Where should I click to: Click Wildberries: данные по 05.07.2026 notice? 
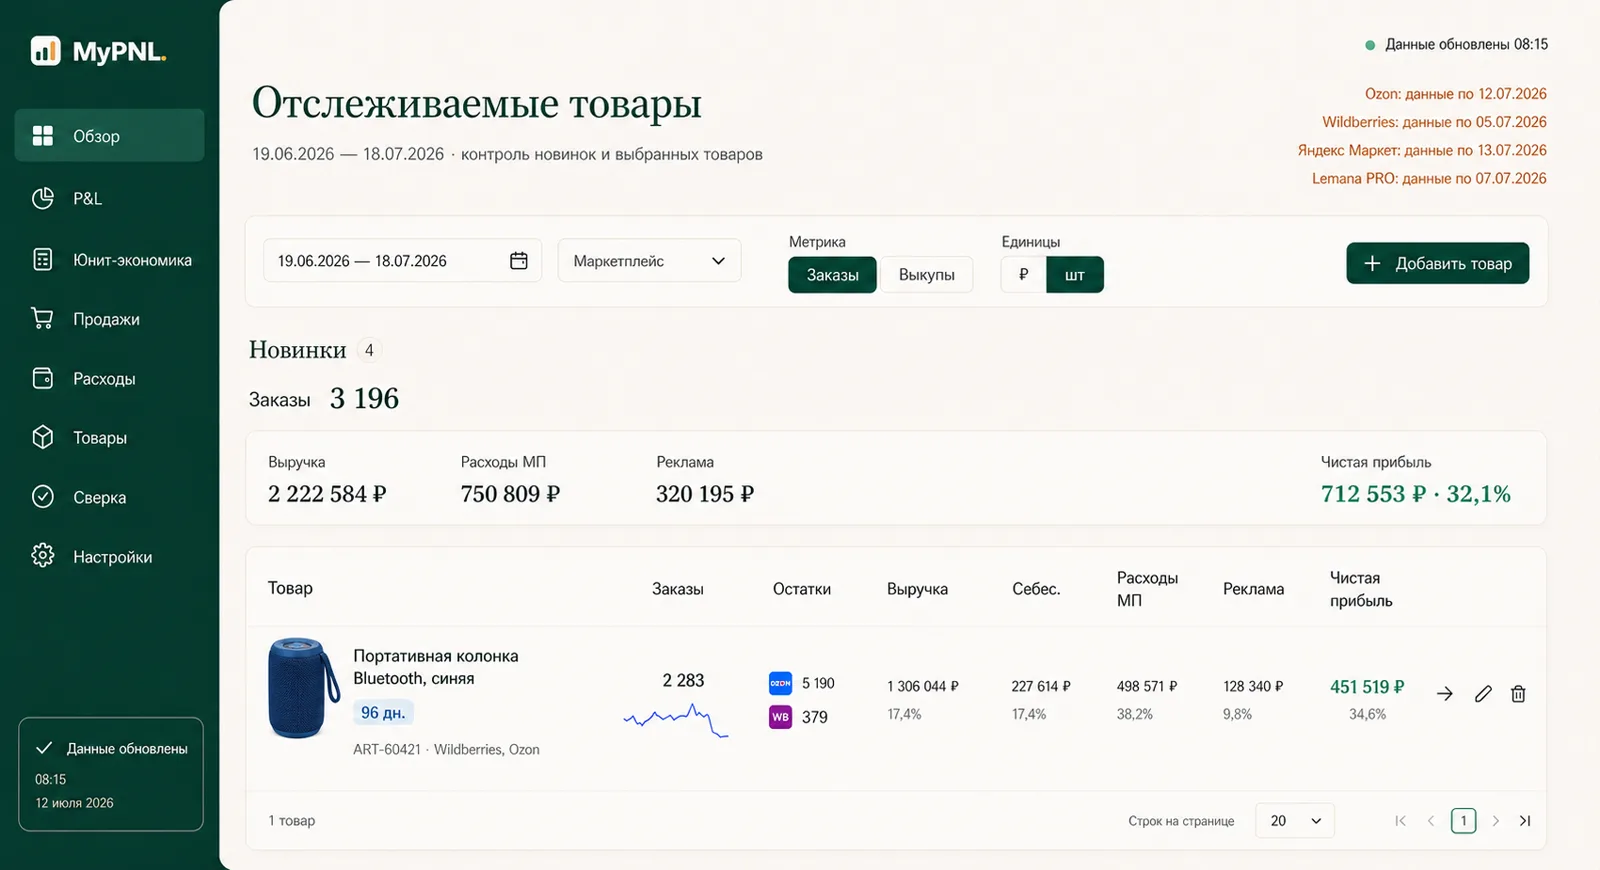(x=1434, y=122)
